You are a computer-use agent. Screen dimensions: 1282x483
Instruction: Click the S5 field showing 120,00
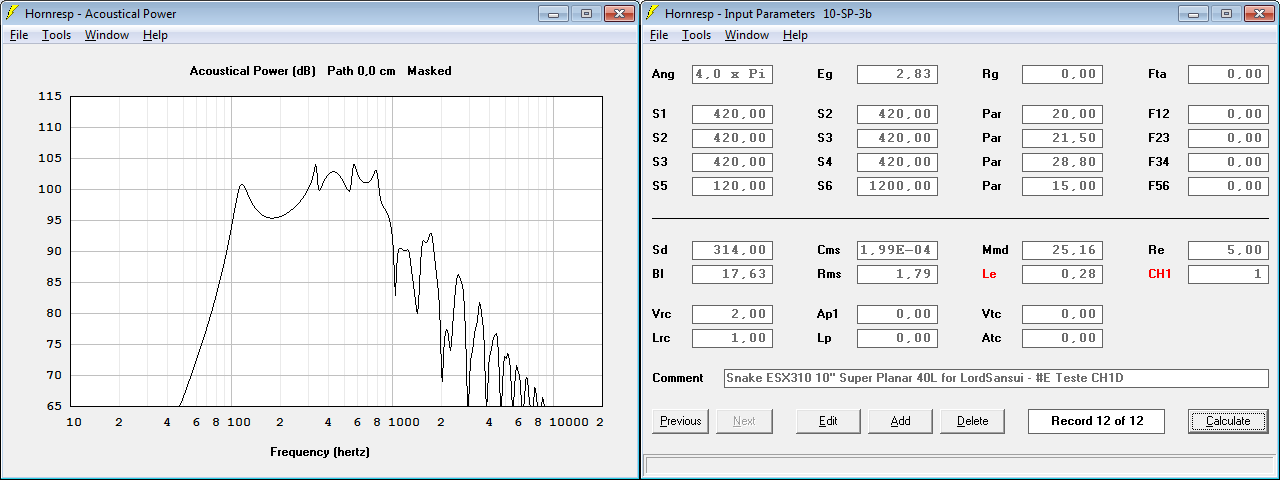coord(732,186)
